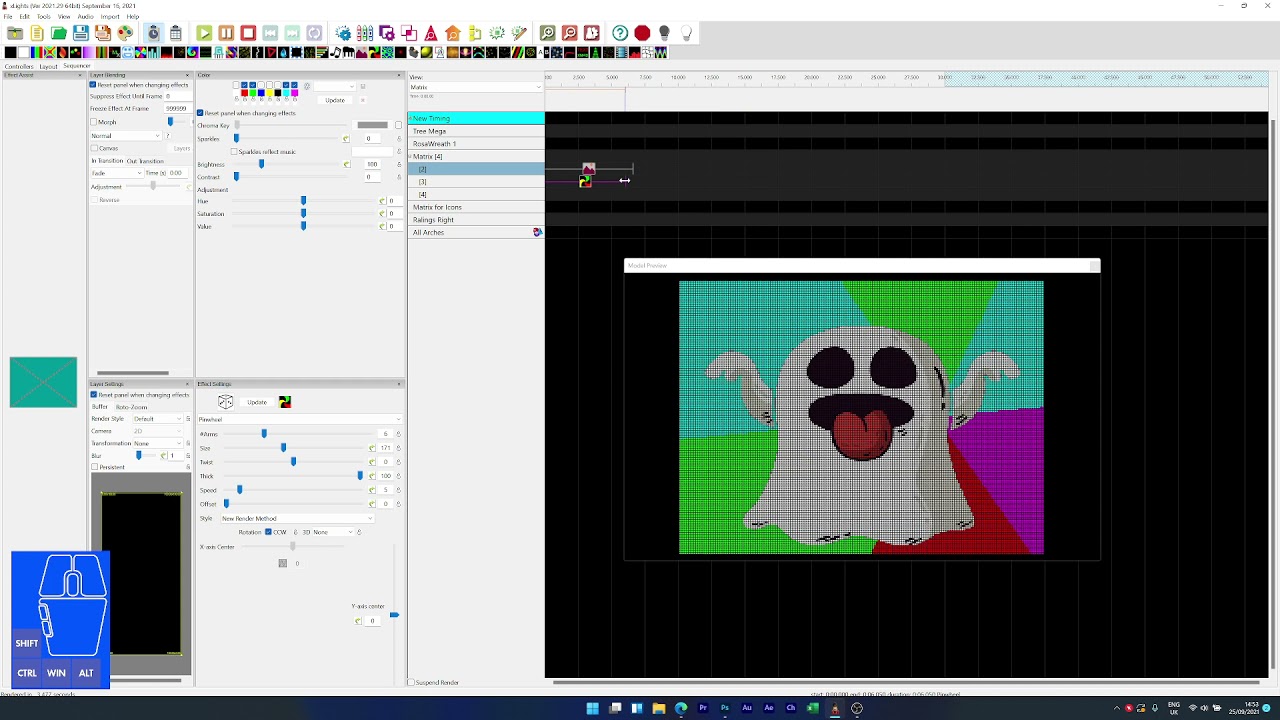Click the Zoom Out magnifier icon
Image resolution: width=1280 pixels, height=720 pixels.
click(570, 33)
